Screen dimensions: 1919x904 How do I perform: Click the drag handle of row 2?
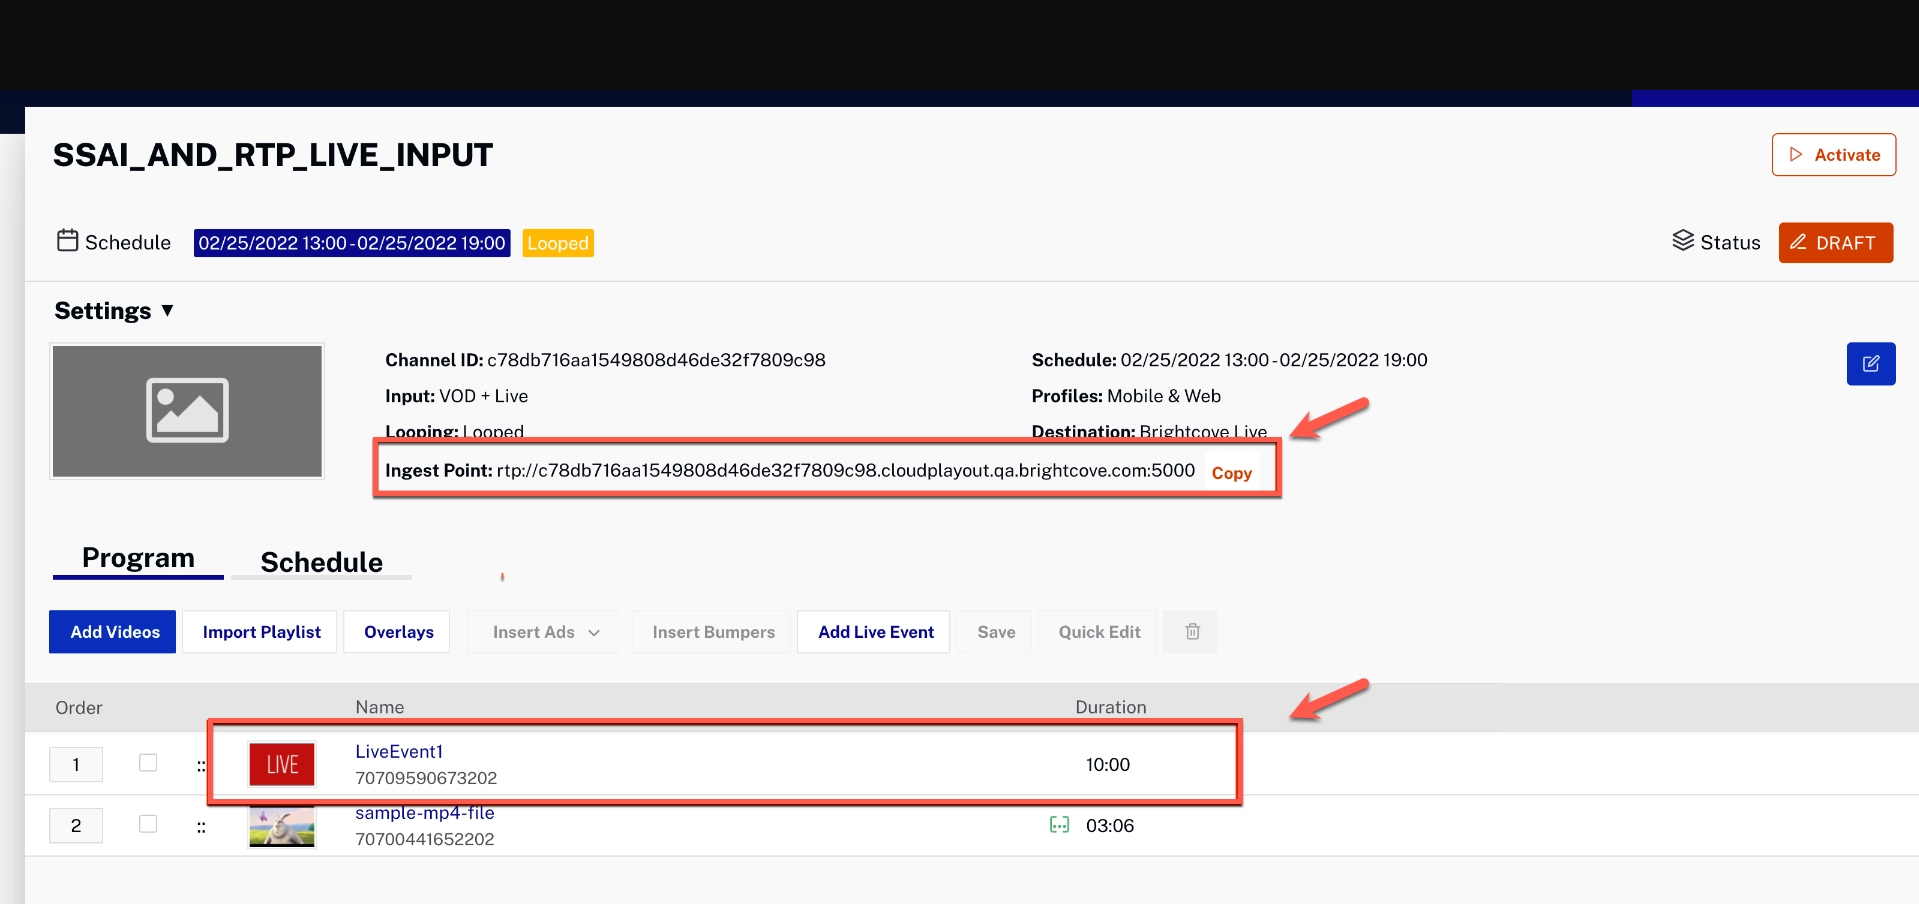coord(201,827)
